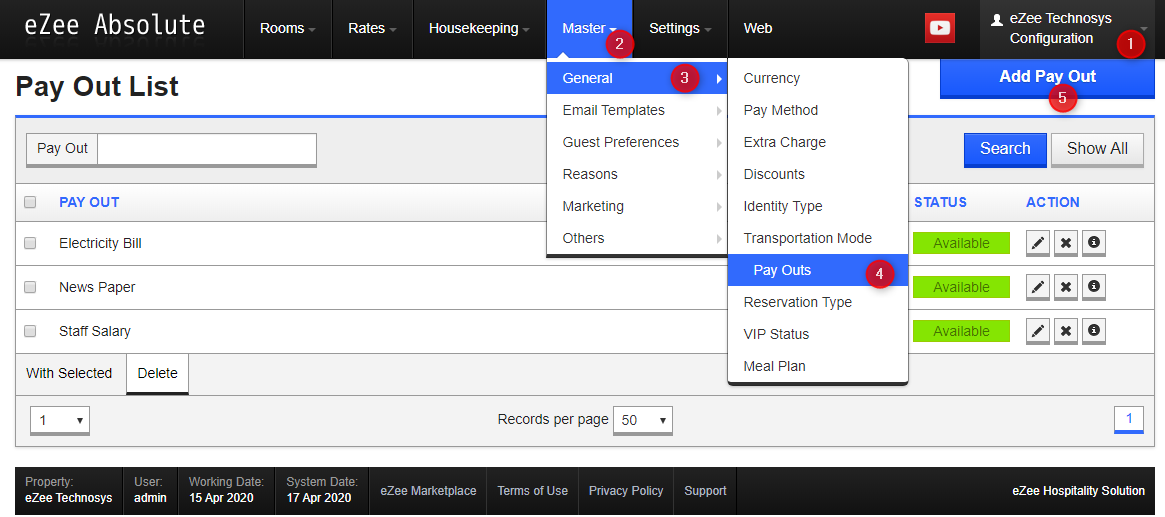Open the Settings dropdown menu
This screenshot has width=1165, height=517.
[680, 29]
